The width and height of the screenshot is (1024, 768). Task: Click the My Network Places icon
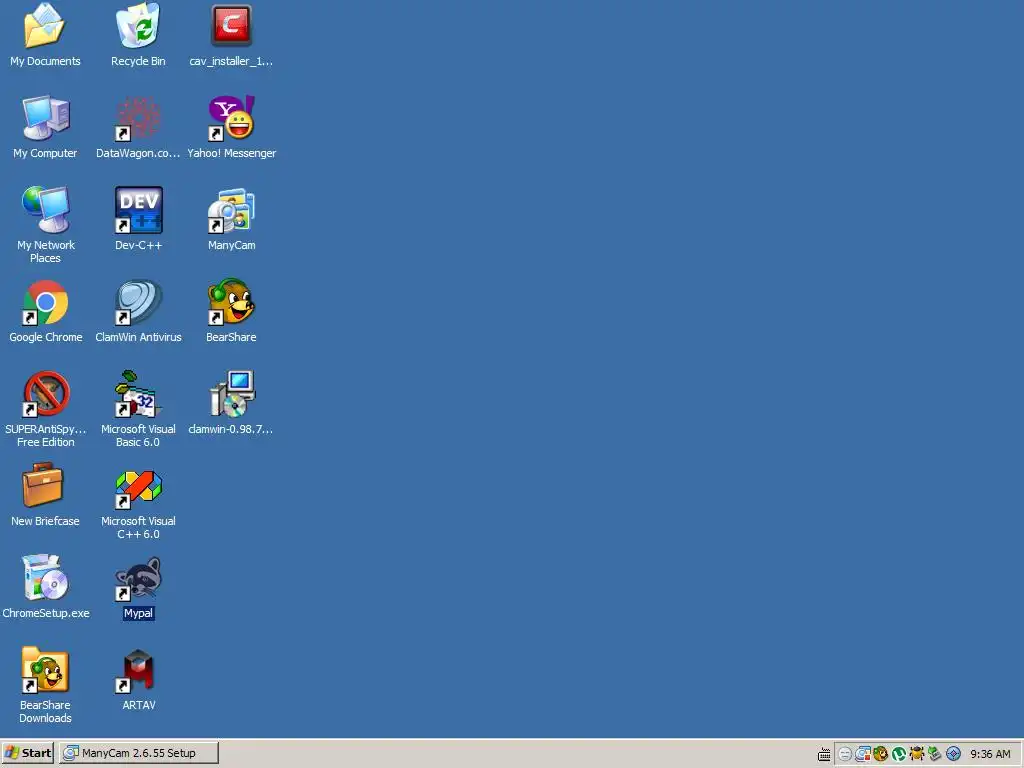tap(45, 210)
